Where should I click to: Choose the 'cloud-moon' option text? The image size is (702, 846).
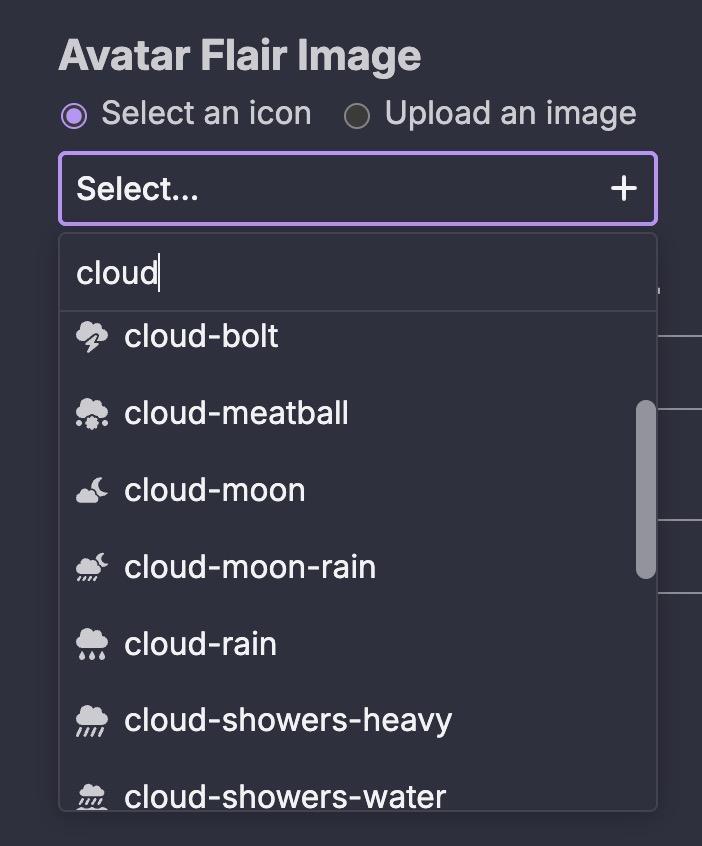click(214, 490)
